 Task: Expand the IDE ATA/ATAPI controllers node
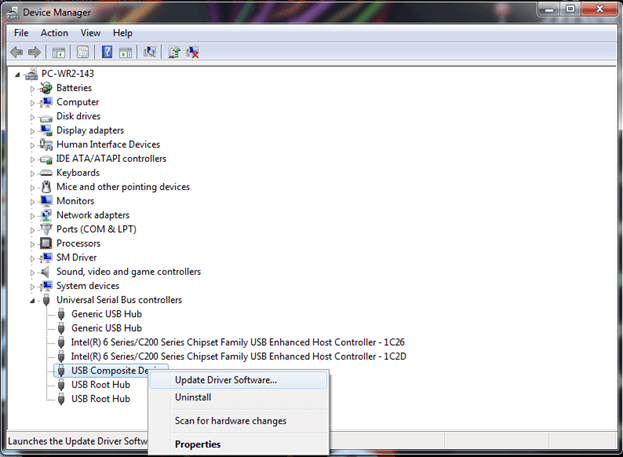coord(33,159)
